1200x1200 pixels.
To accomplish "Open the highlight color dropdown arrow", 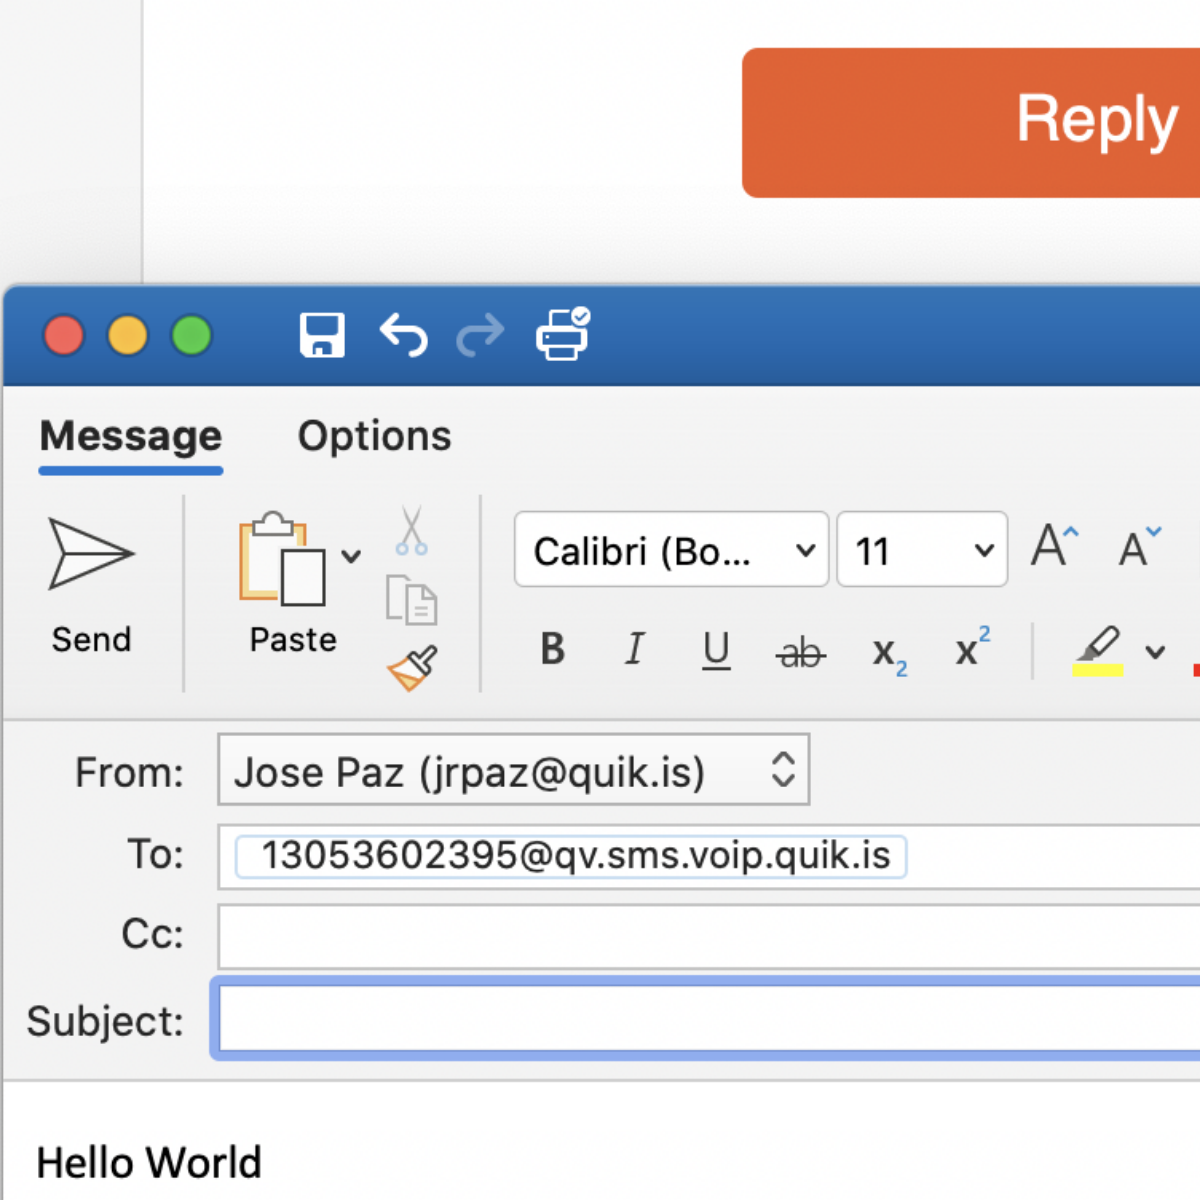I will pyautogui.click(x=1155, y=653).
